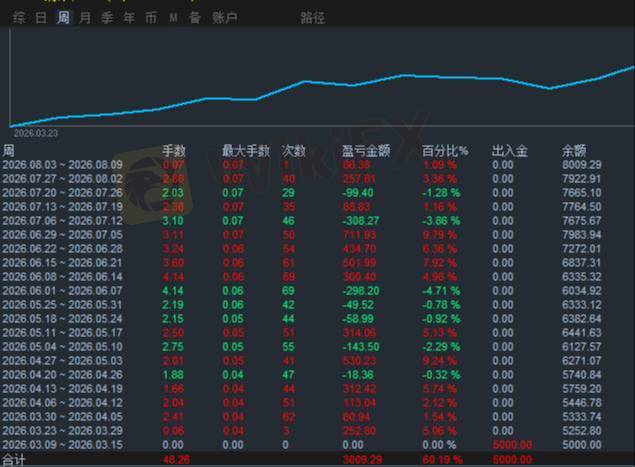Viewport: 635px width, 467px height.
Task: Open the 月 monthly tab
Action: [85, 18]
